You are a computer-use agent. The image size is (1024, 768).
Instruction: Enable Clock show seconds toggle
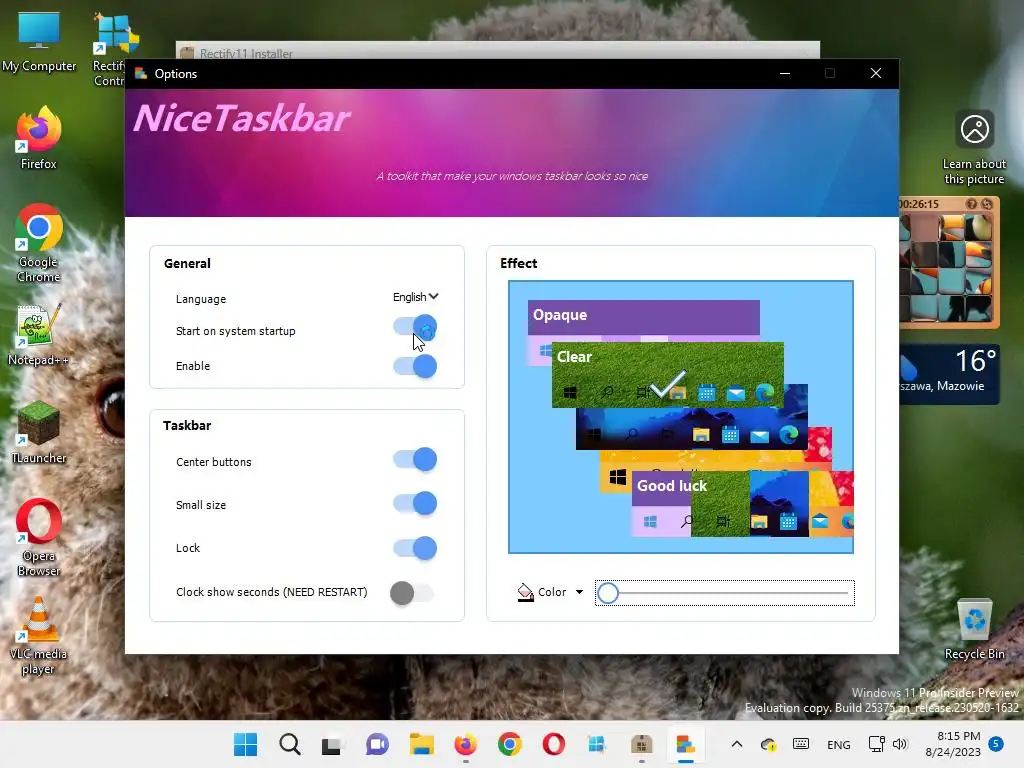pos(412,593)
